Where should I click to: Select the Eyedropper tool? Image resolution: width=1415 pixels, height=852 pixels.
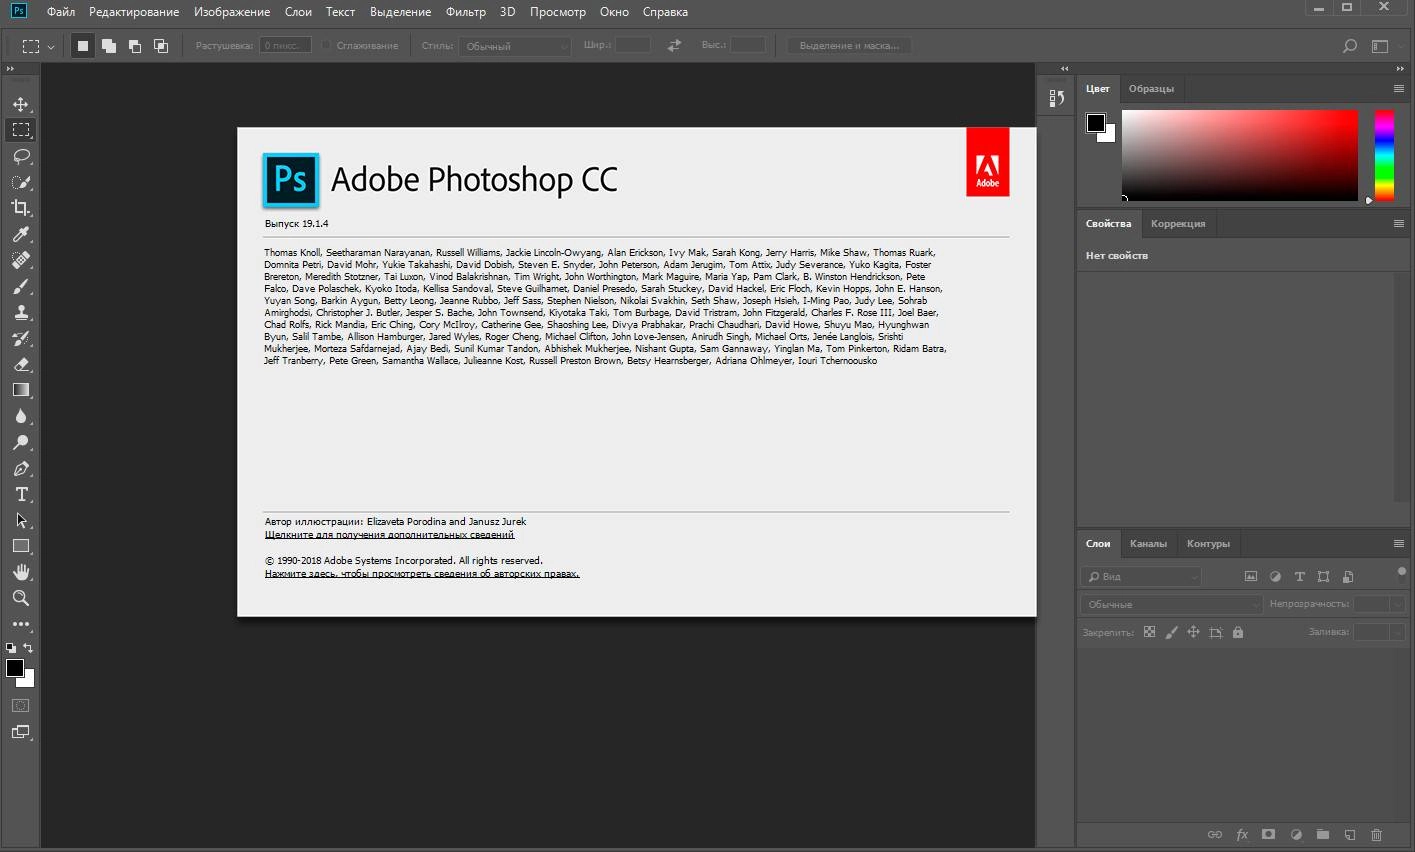[x=21, y=234]
